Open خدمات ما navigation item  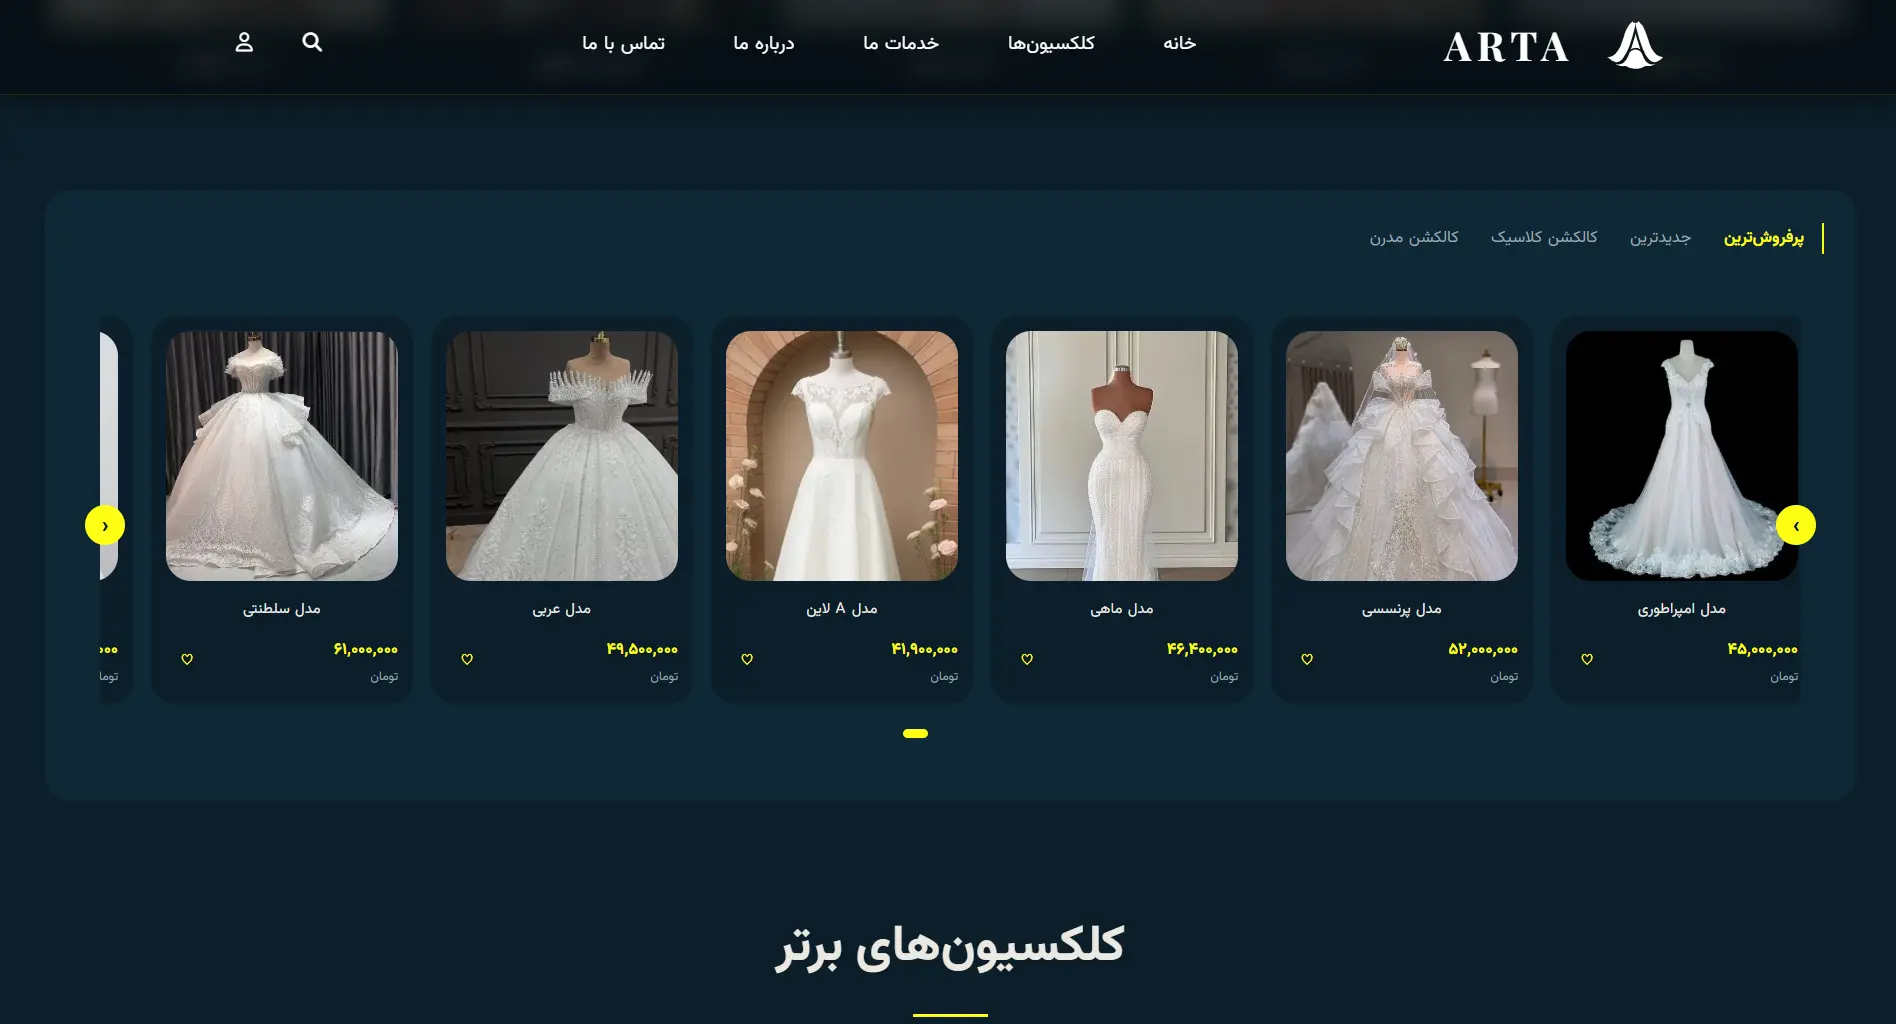coord(901,43)
